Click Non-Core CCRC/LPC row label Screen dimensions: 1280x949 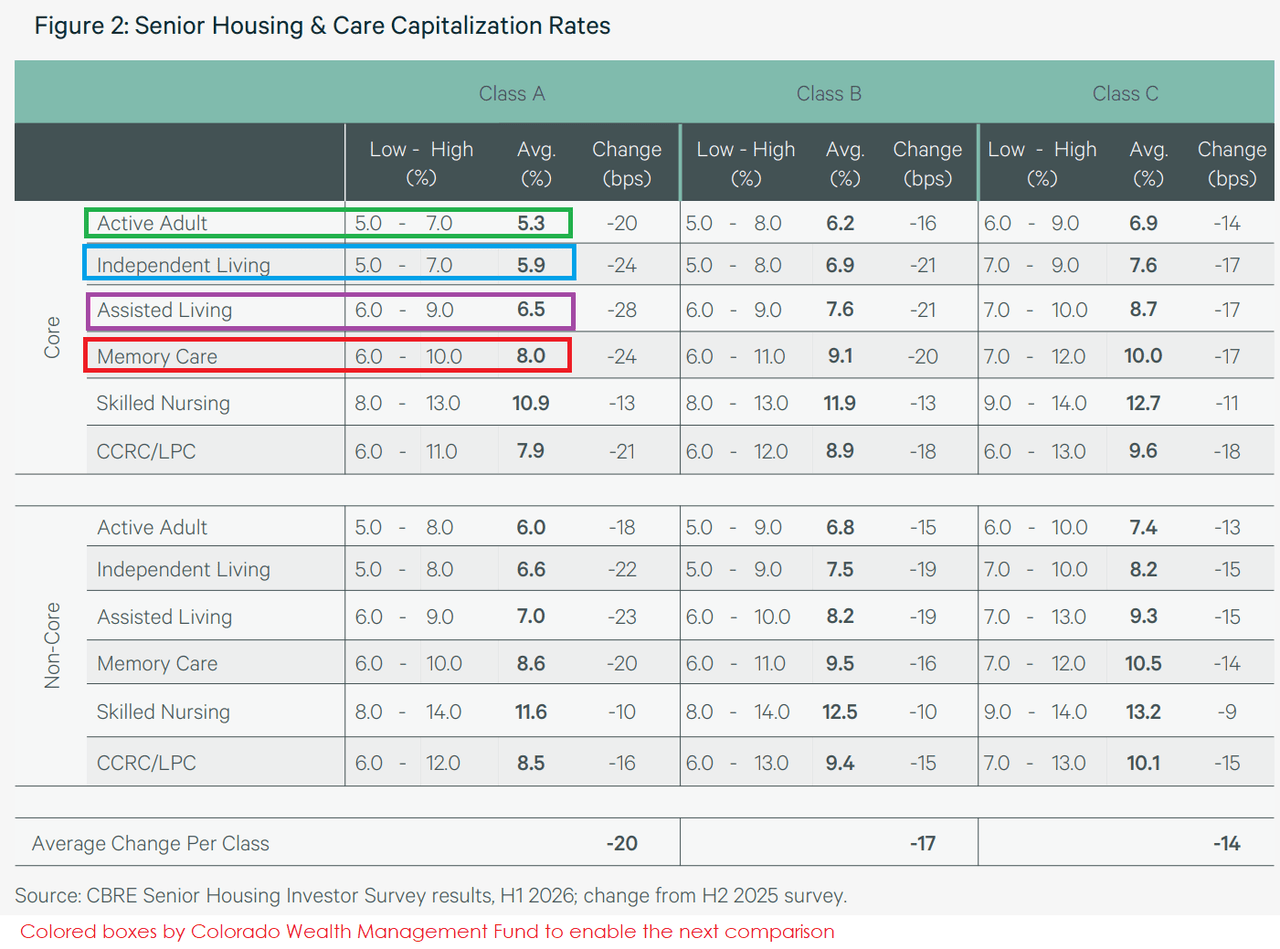tap(146, 763)
